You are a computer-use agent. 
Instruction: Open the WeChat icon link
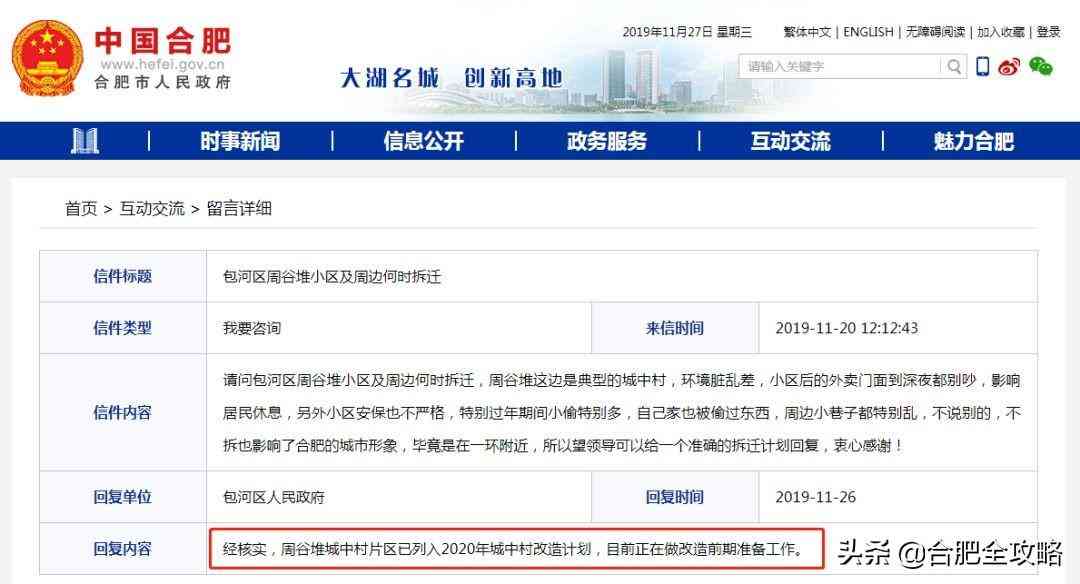click(1041, 67)
